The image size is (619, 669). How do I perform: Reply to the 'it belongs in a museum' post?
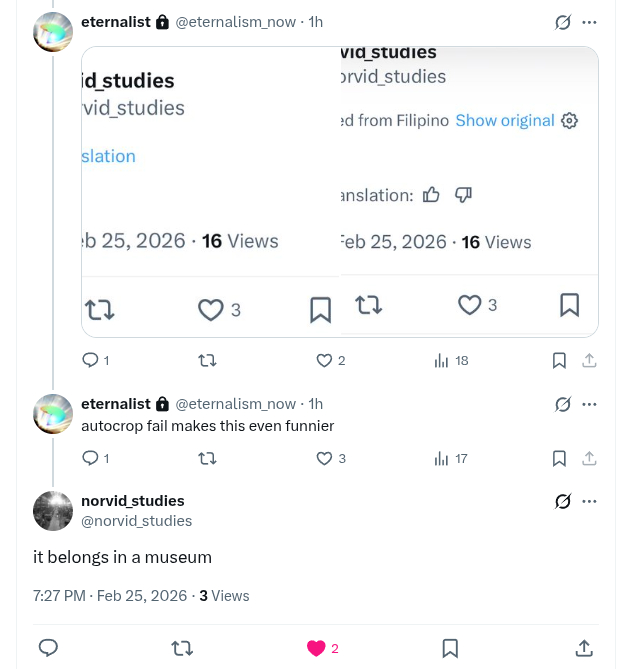click(48, 648)
